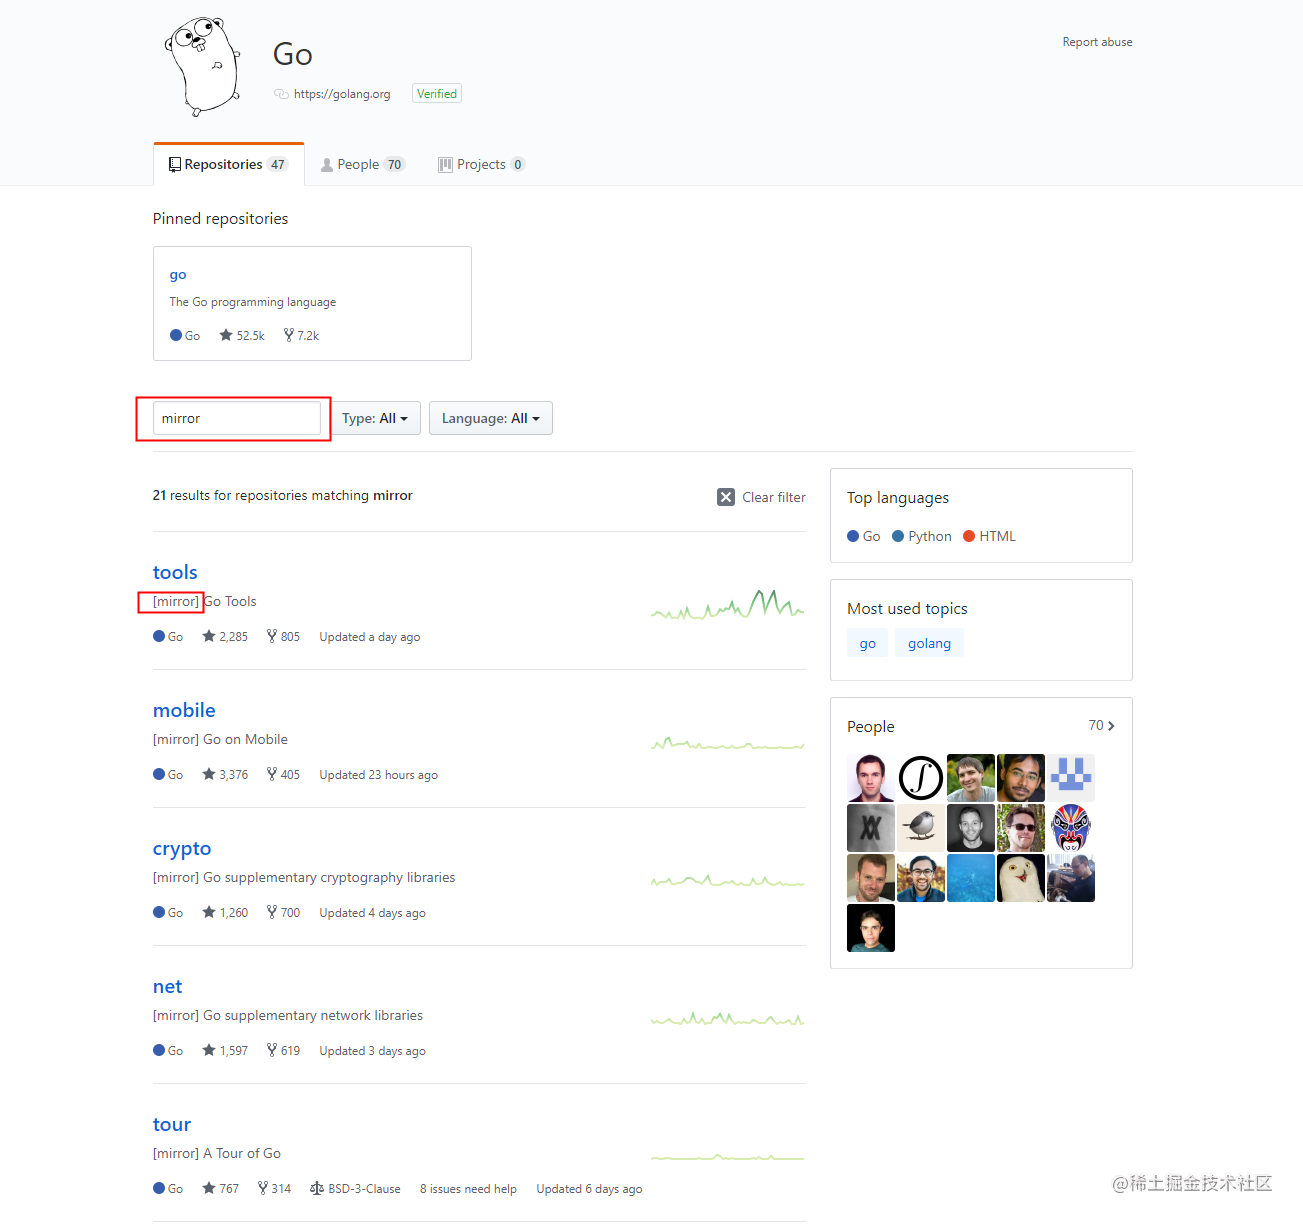Viewport: 1303px width, 1224px height.
Task: Click the Go gopher organization avatar
Action: tap(201, 65)
